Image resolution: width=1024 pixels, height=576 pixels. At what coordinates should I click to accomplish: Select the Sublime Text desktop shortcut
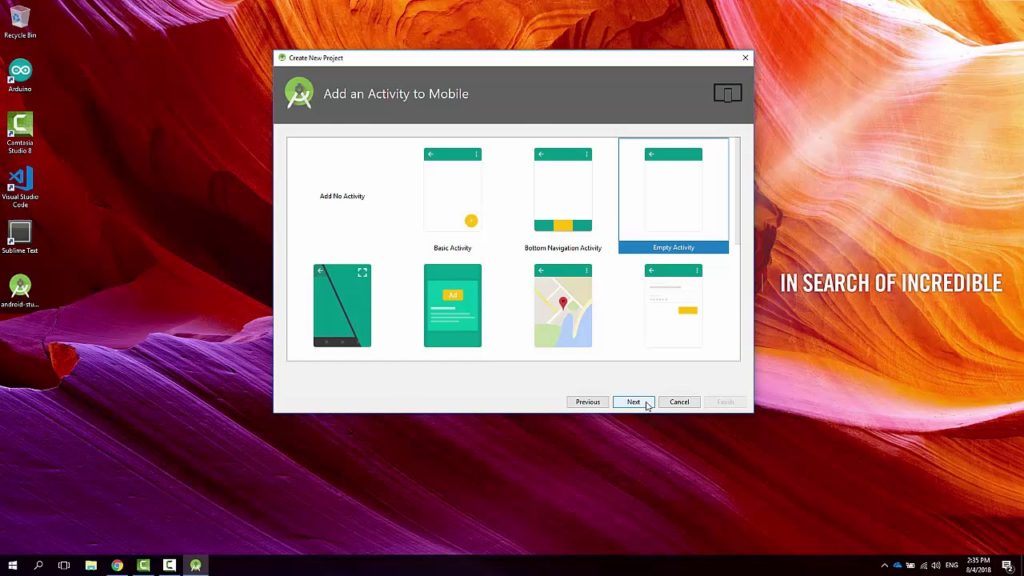click(x=20, y=237)
